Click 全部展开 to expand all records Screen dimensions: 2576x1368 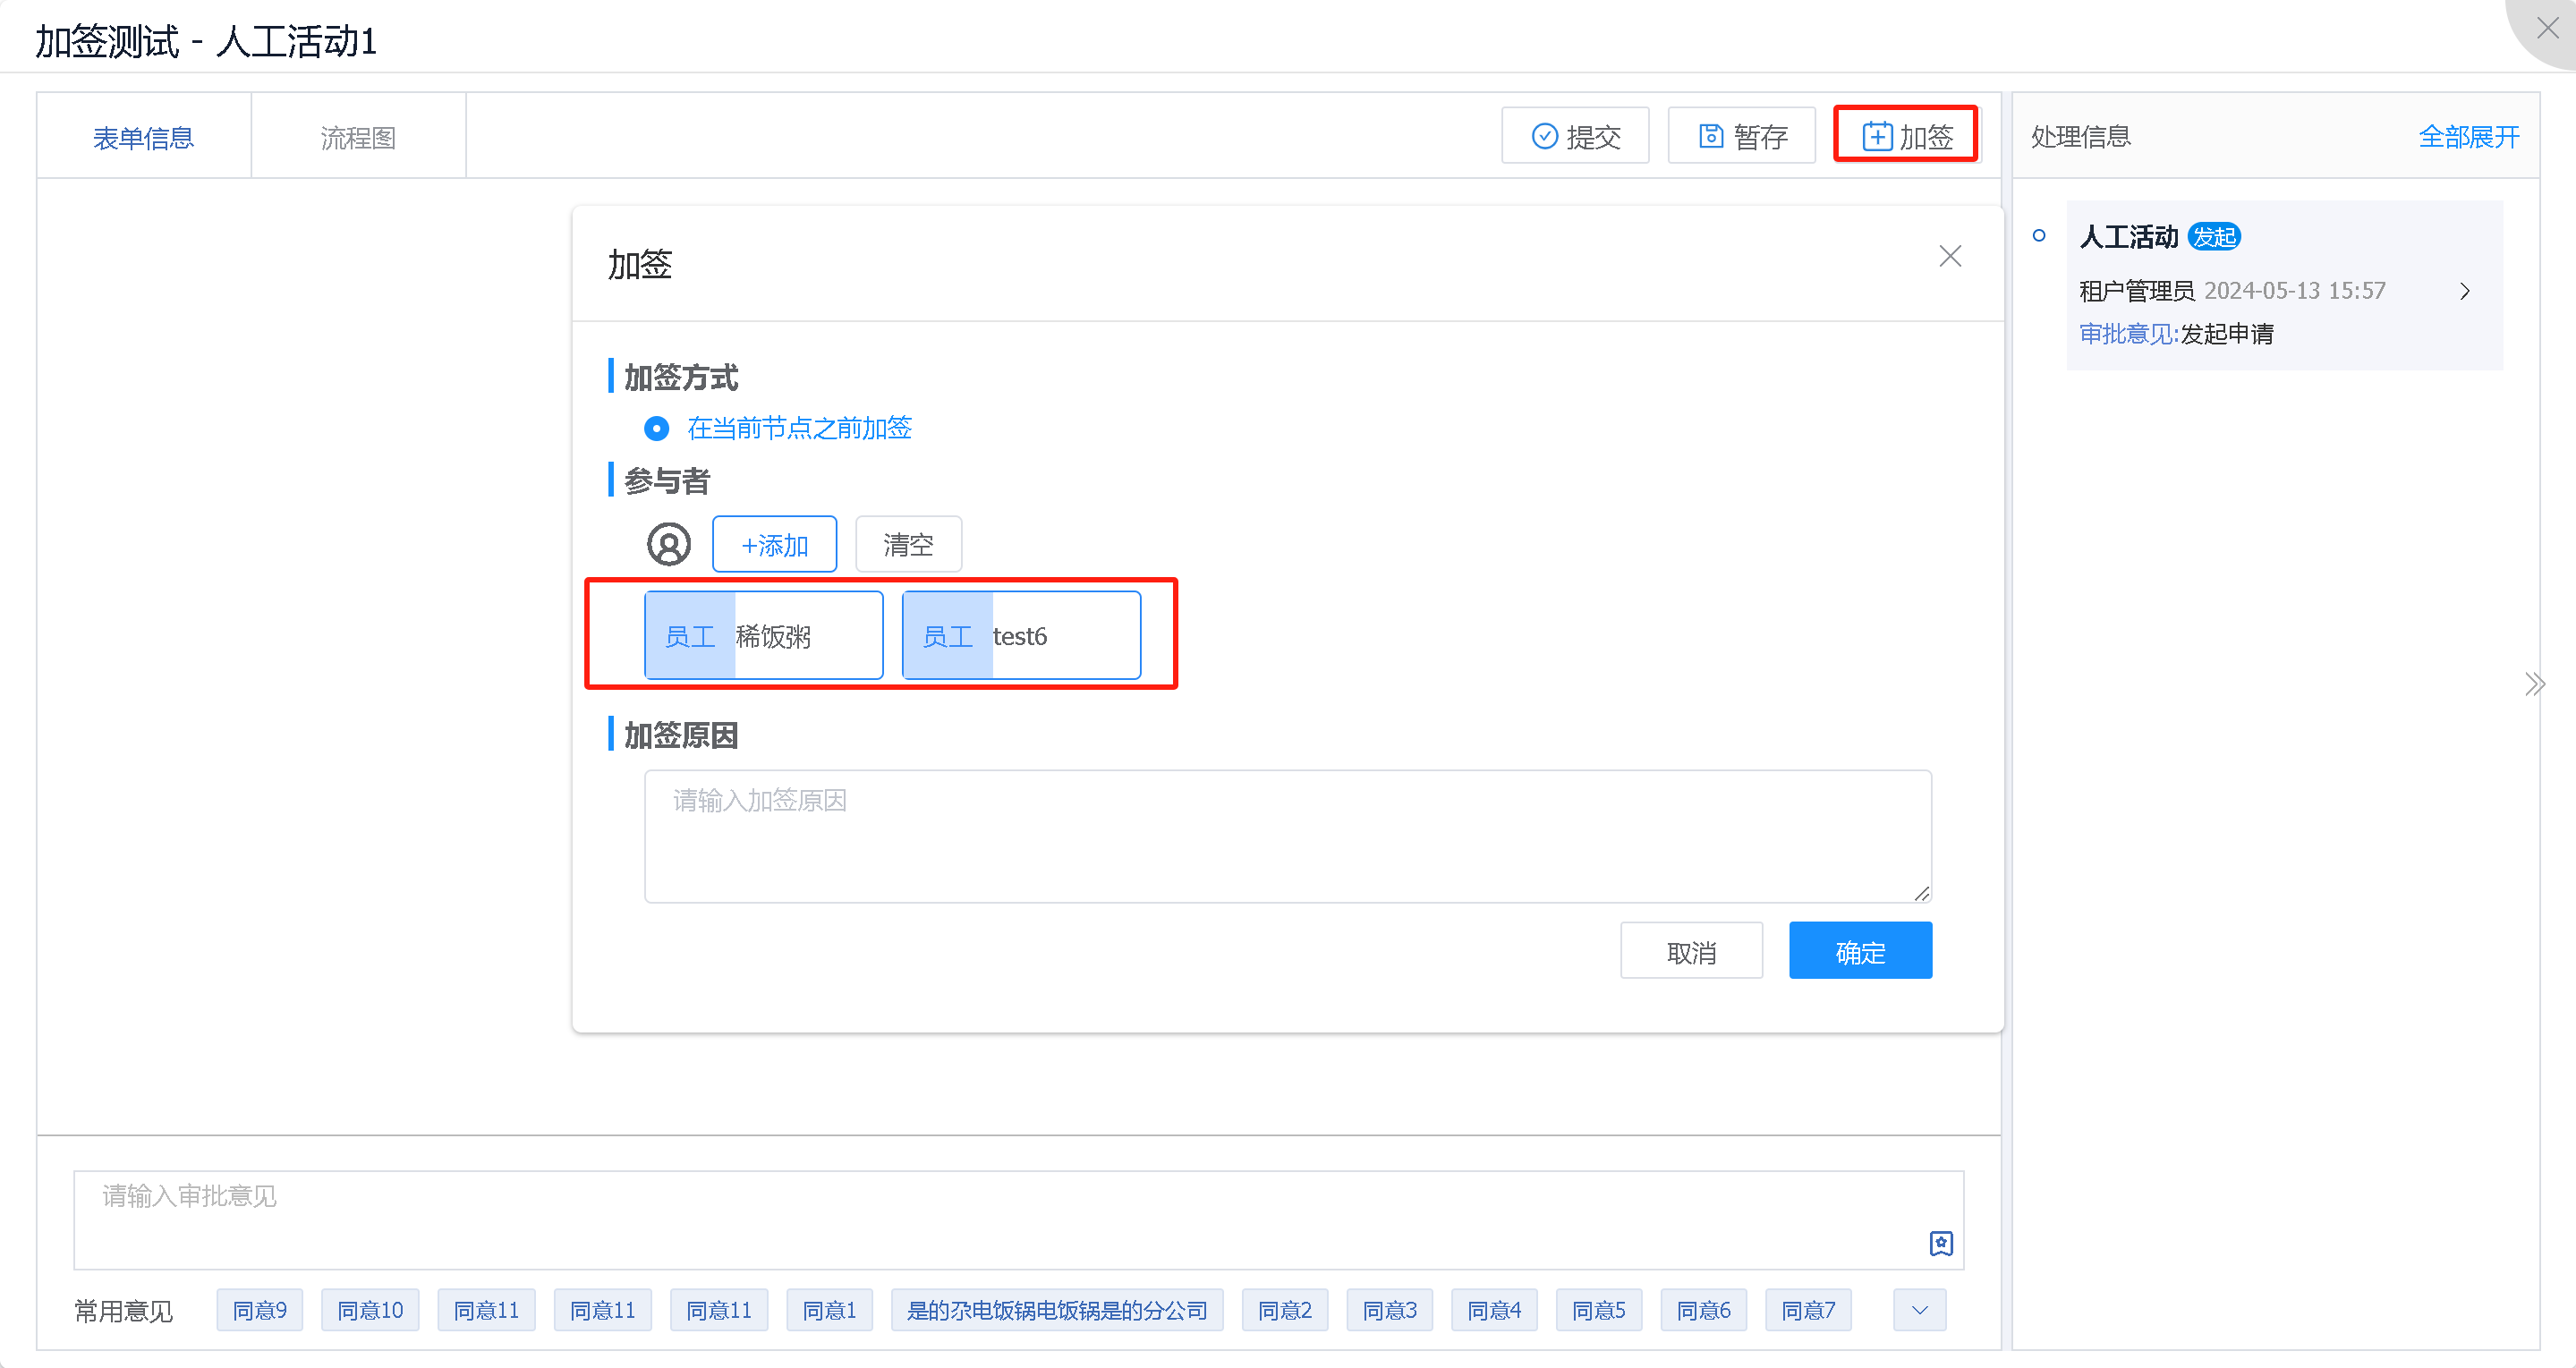coord(2468,137)
